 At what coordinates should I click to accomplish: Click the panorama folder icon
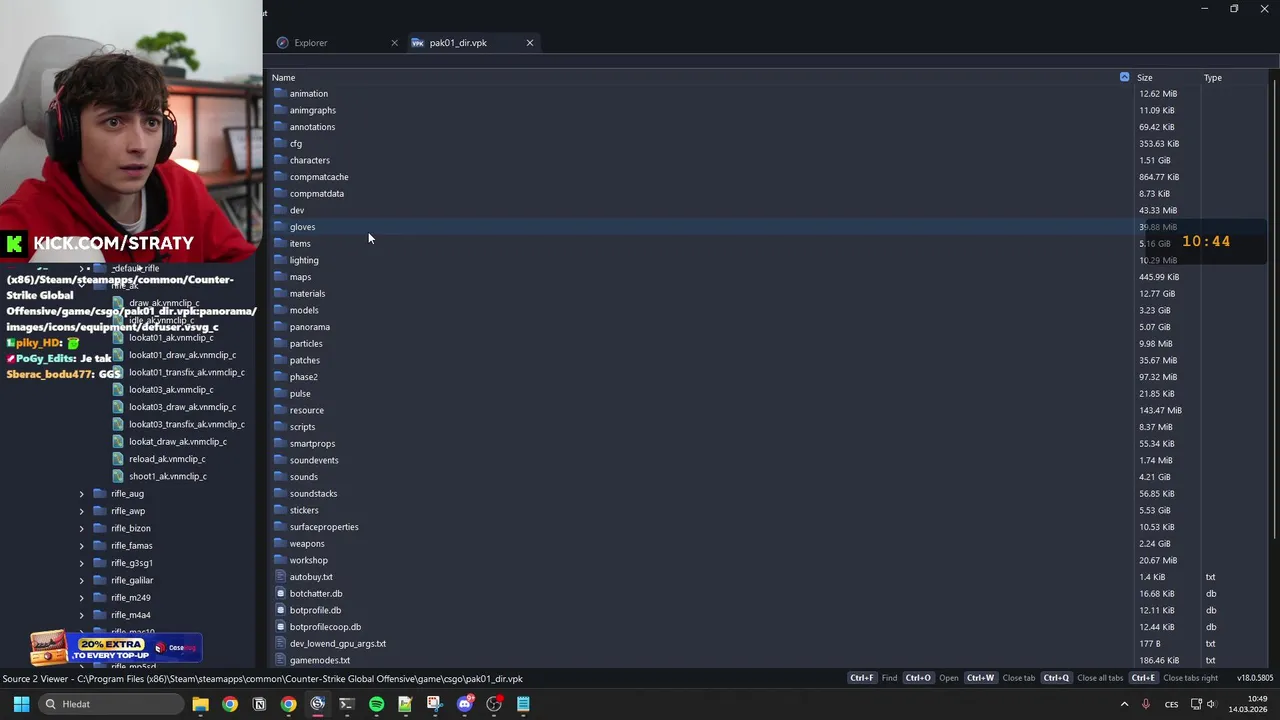click(280, 327)
